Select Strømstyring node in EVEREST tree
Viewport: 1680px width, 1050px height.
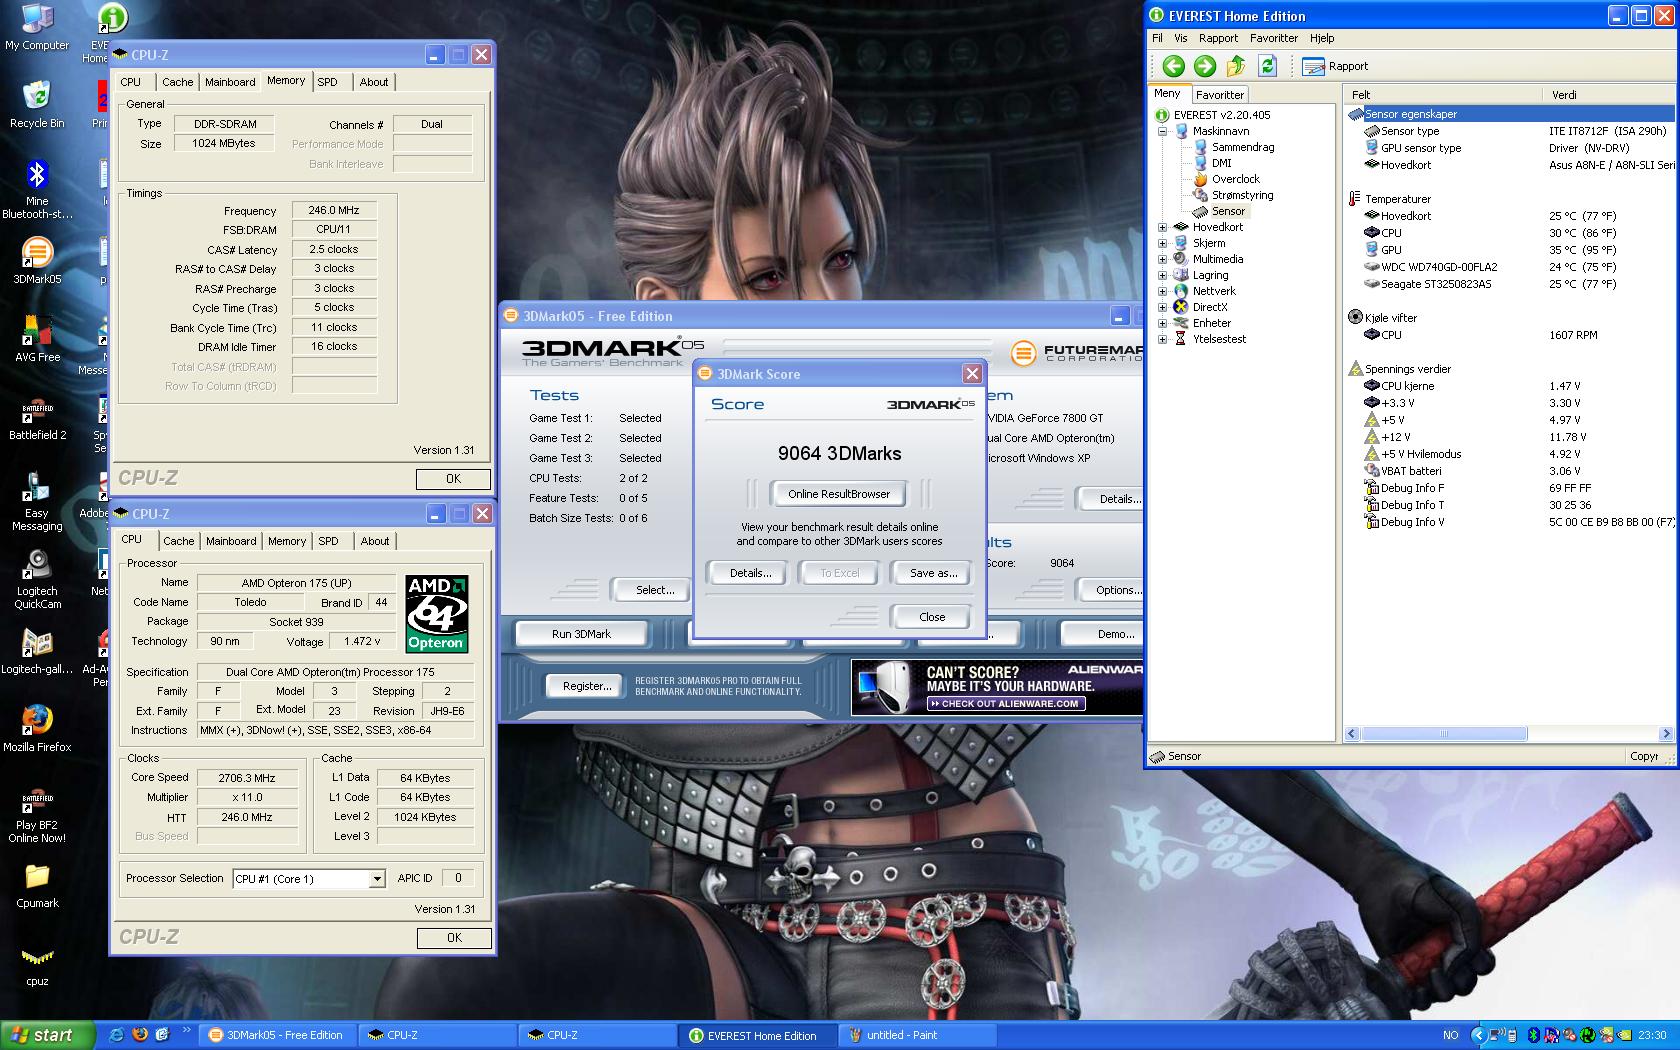pos(1242,195)
